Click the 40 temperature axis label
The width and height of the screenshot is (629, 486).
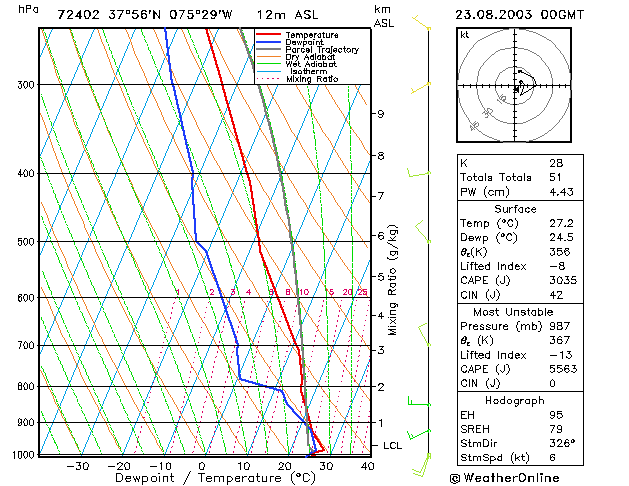click(x=367, y=466)
